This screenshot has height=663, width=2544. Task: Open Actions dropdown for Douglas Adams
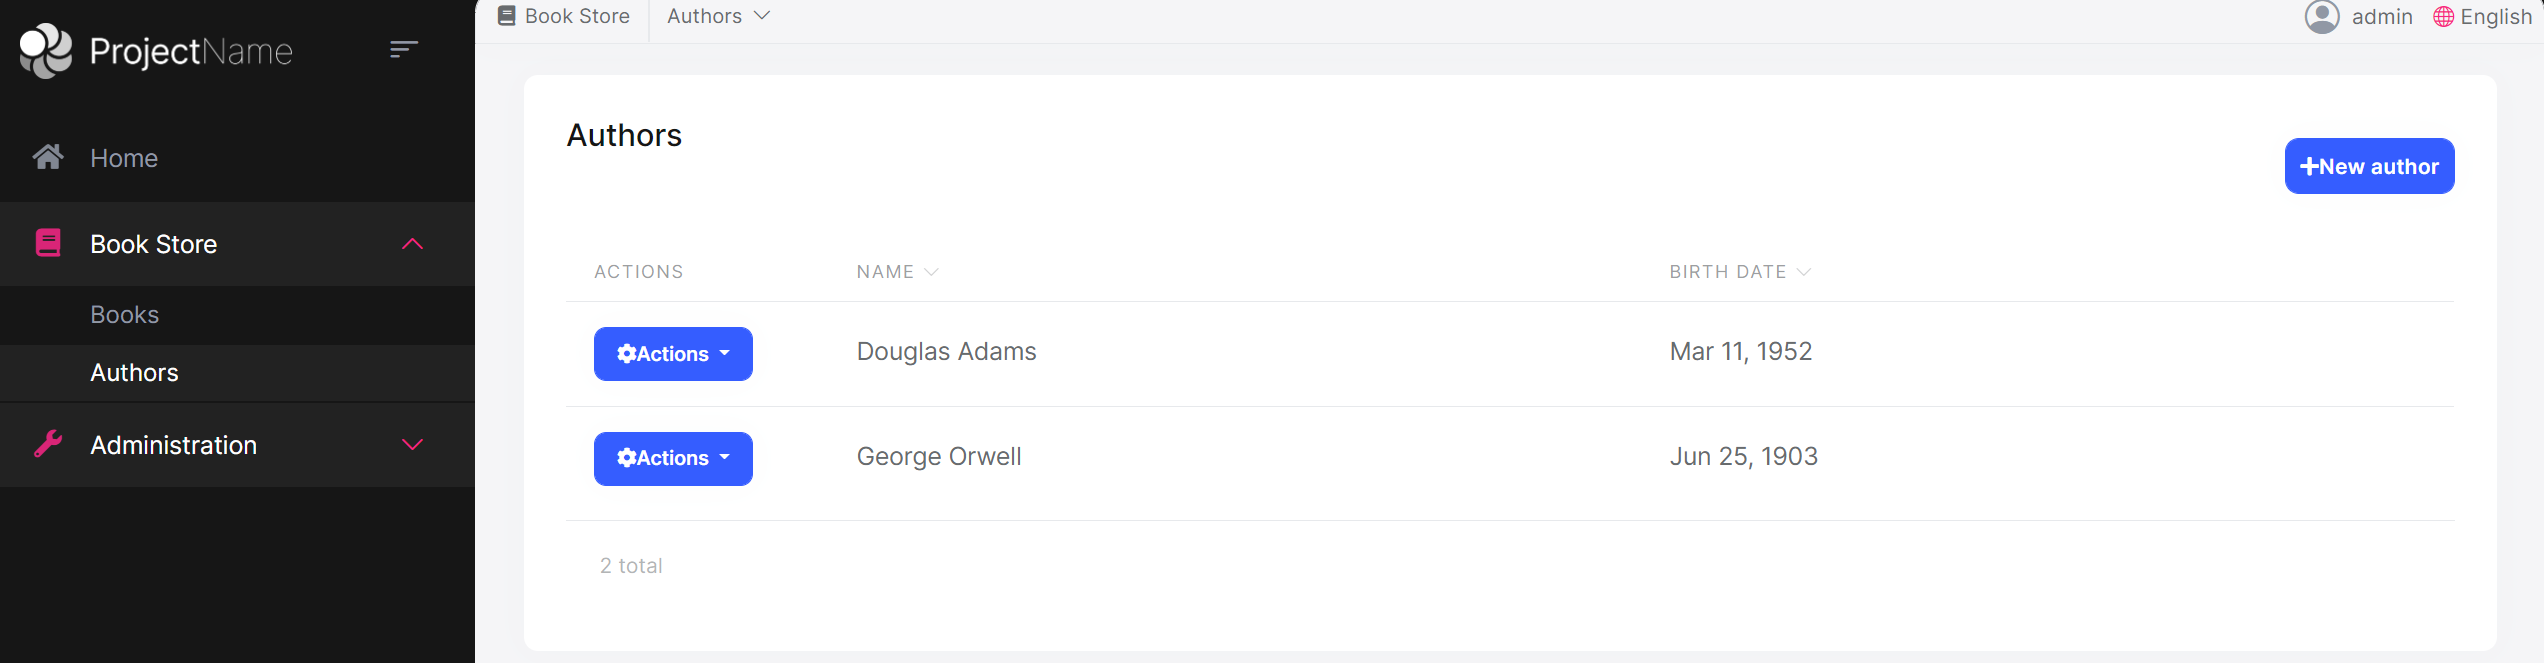tap(673, 354)
